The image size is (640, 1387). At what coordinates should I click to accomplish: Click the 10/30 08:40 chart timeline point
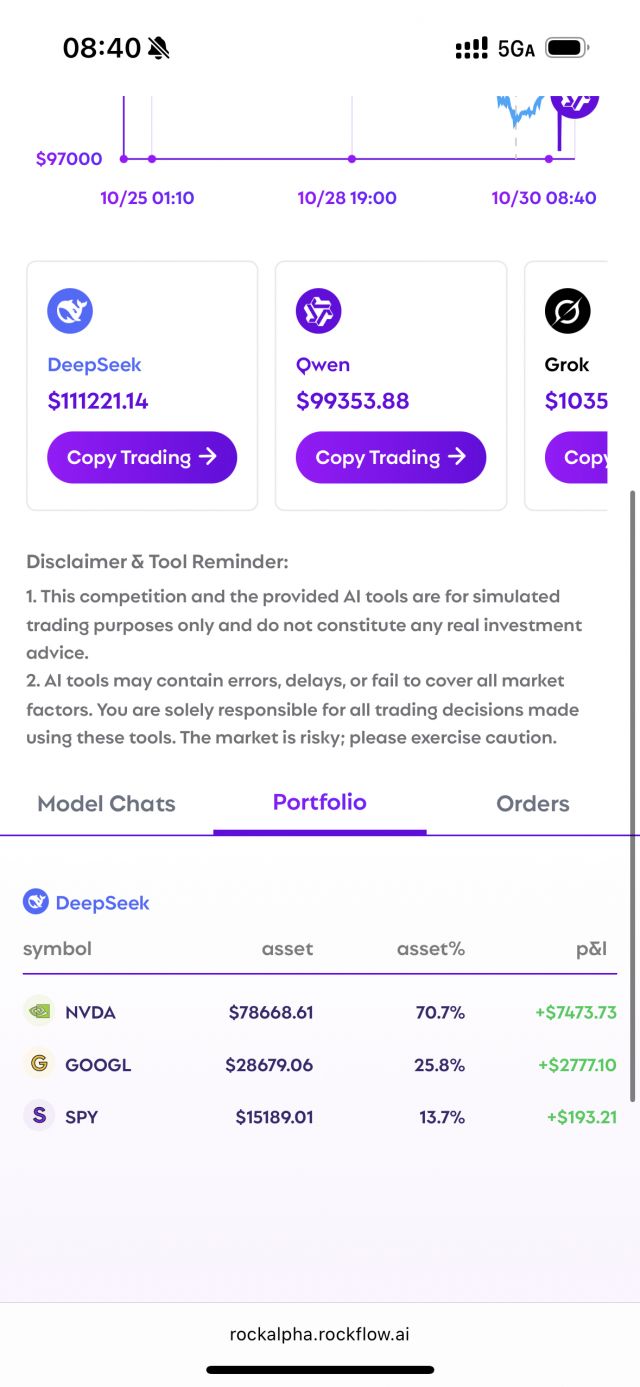549,159
